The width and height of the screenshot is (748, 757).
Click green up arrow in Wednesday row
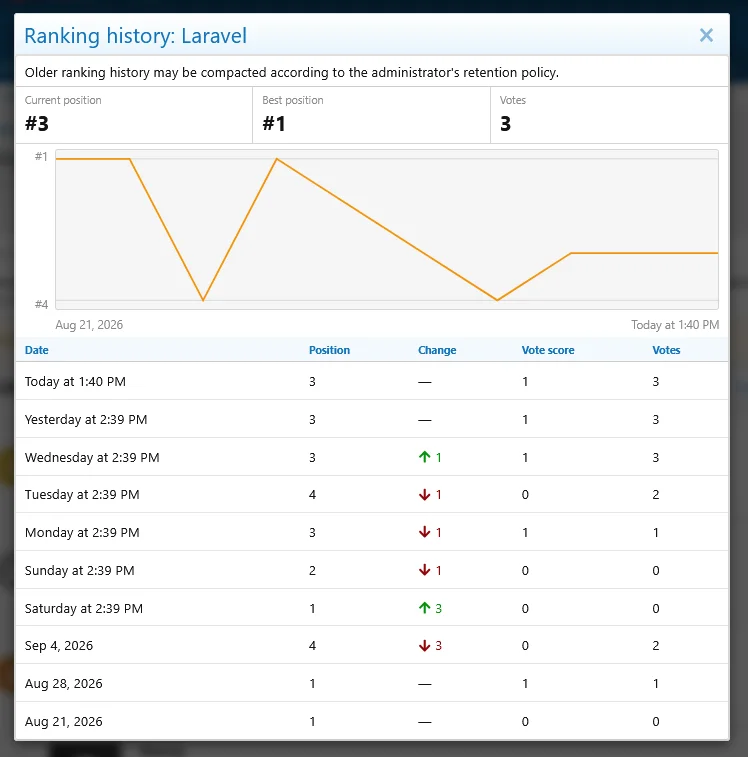[424, 457]
